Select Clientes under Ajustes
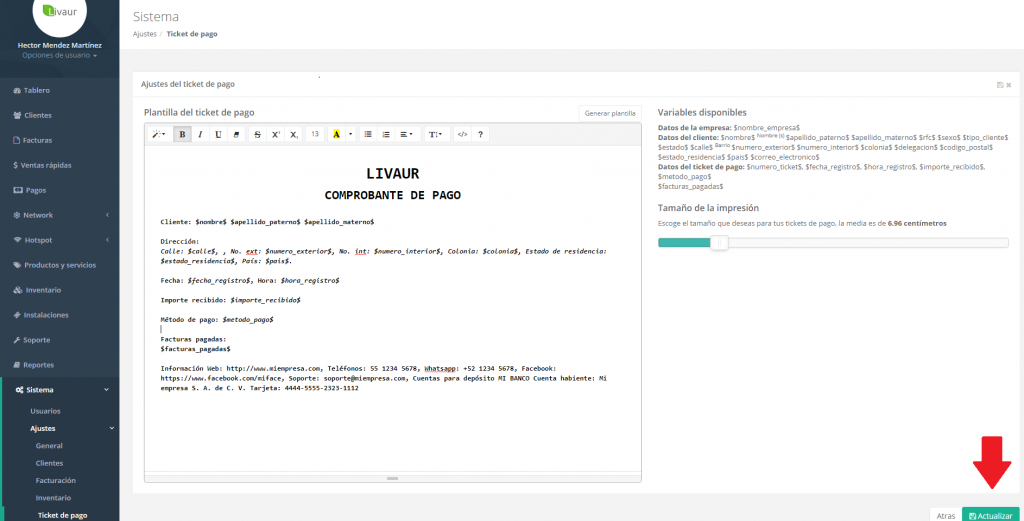 50,463
